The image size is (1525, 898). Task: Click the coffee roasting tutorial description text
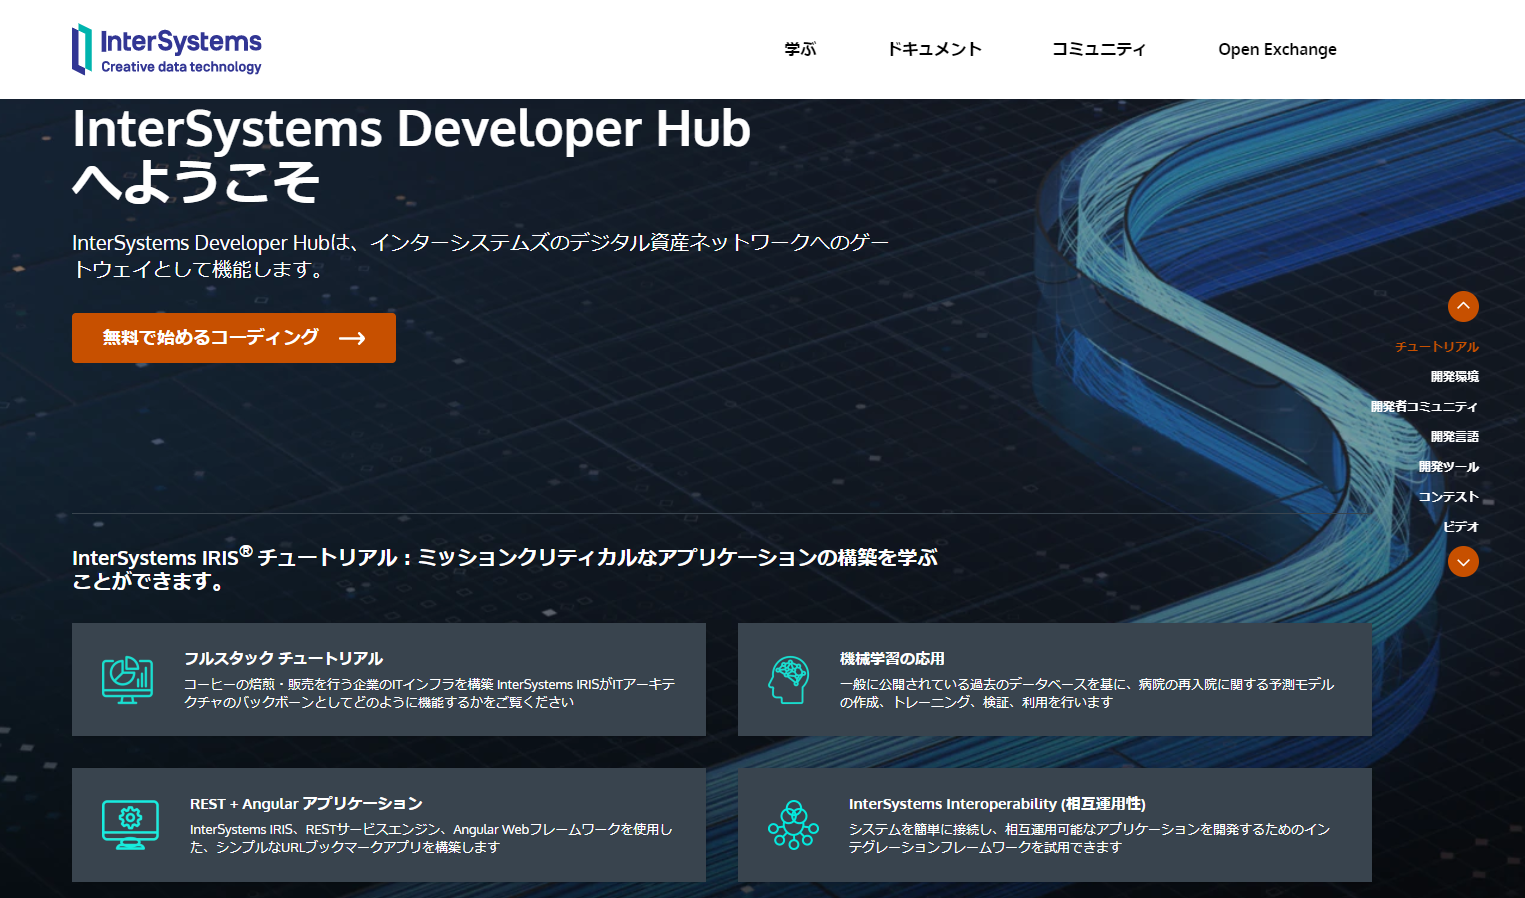coord(430,693)
